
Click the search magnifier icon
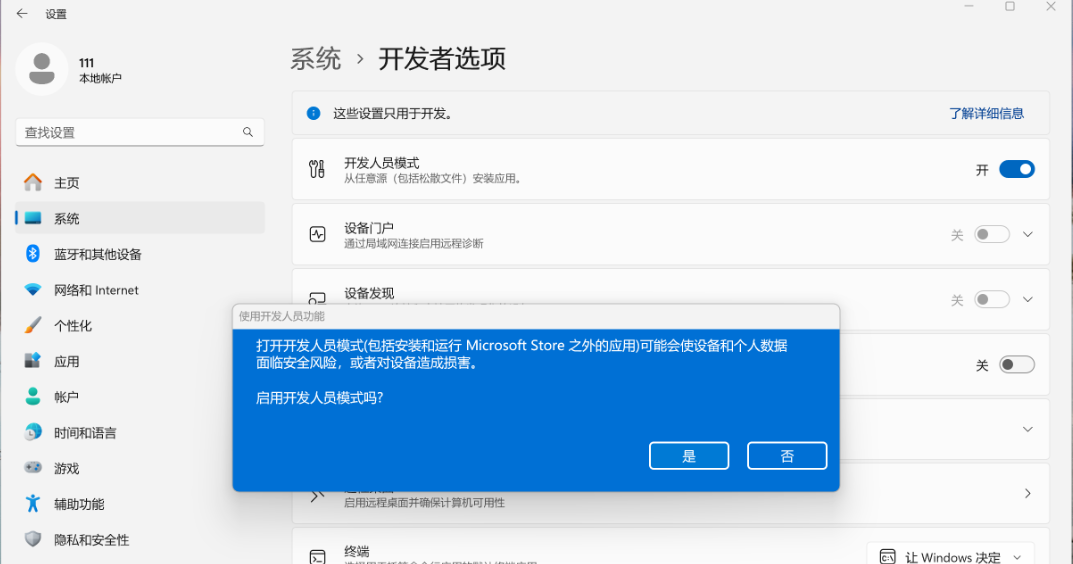coord(248,132)
